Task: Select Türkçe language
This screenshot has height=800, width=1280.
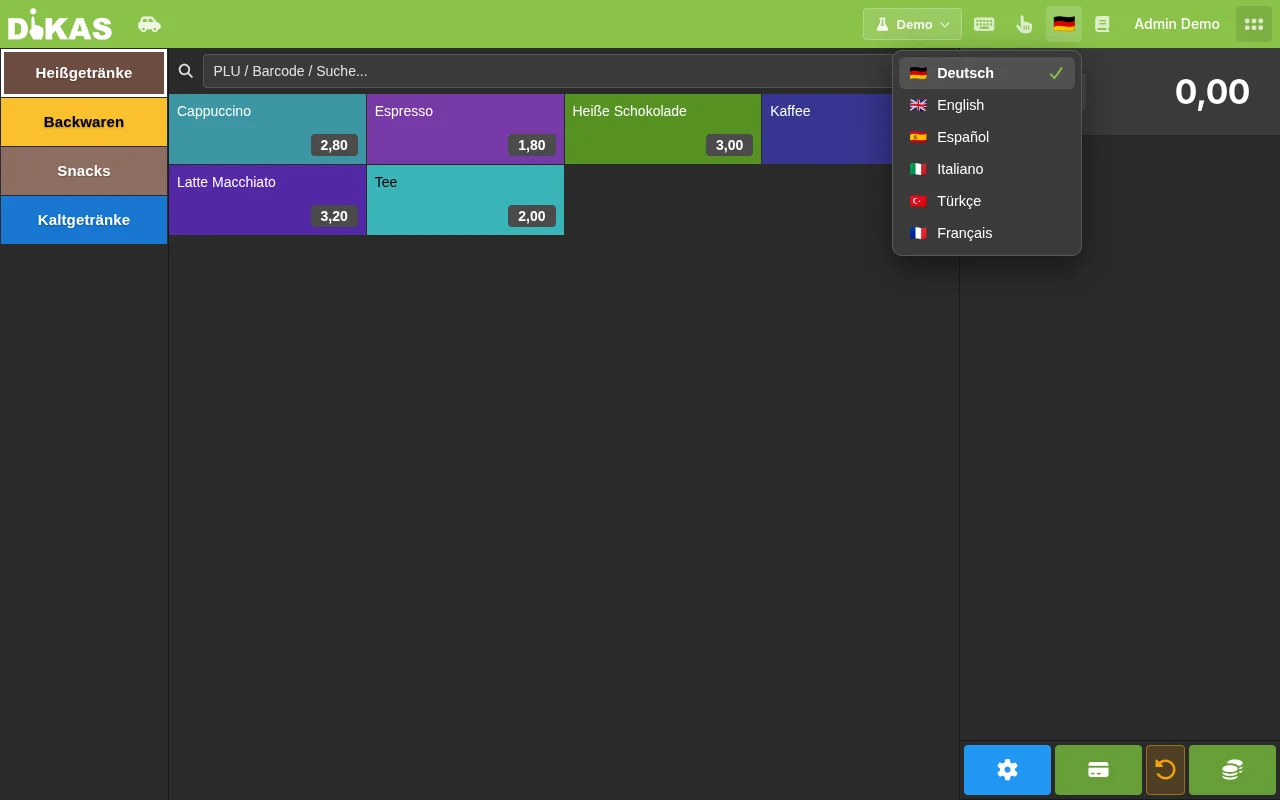Action: 987,201
